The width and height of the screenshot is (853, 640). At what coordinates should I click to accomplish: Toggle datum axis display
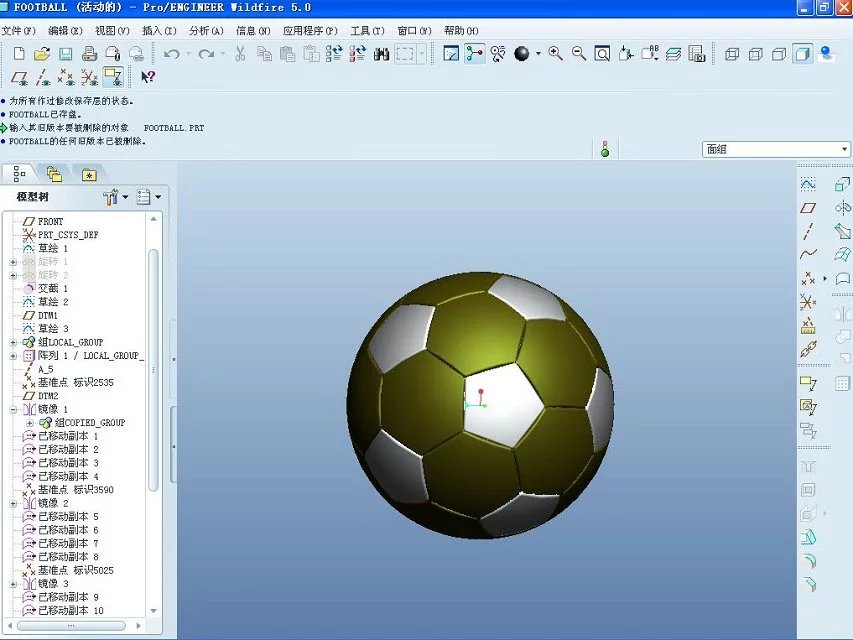click(x=42, y=77)
